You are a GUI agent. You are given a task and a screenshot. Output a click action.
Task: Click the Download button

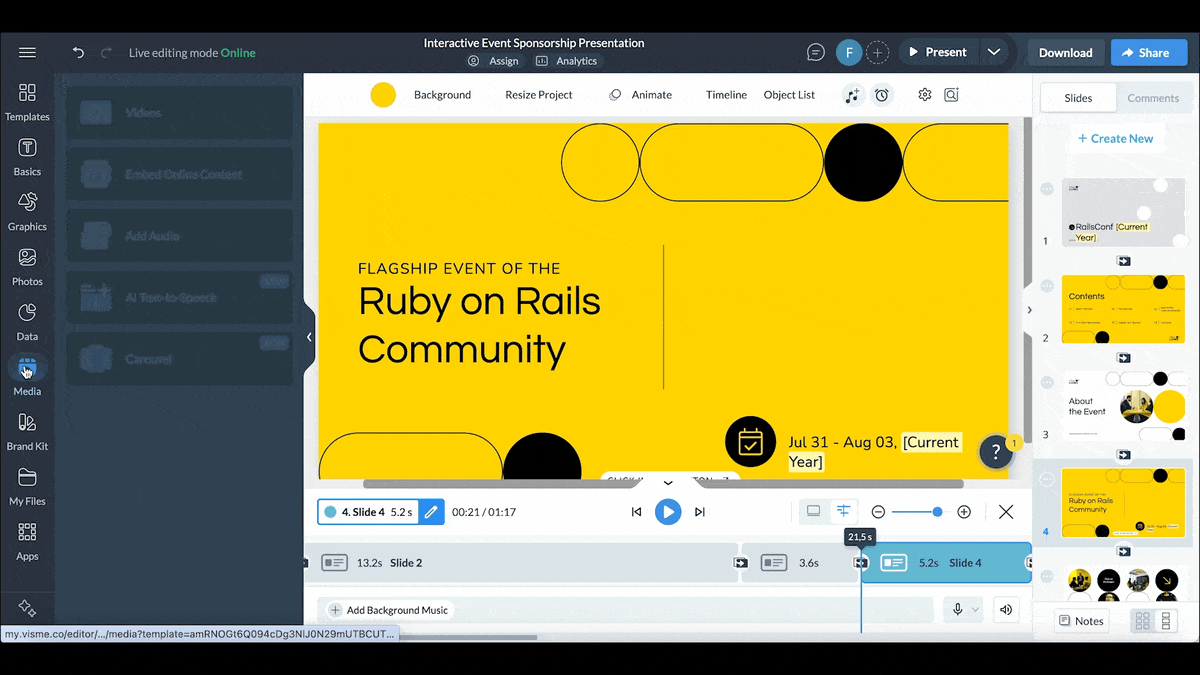(x=1065, y=53)
